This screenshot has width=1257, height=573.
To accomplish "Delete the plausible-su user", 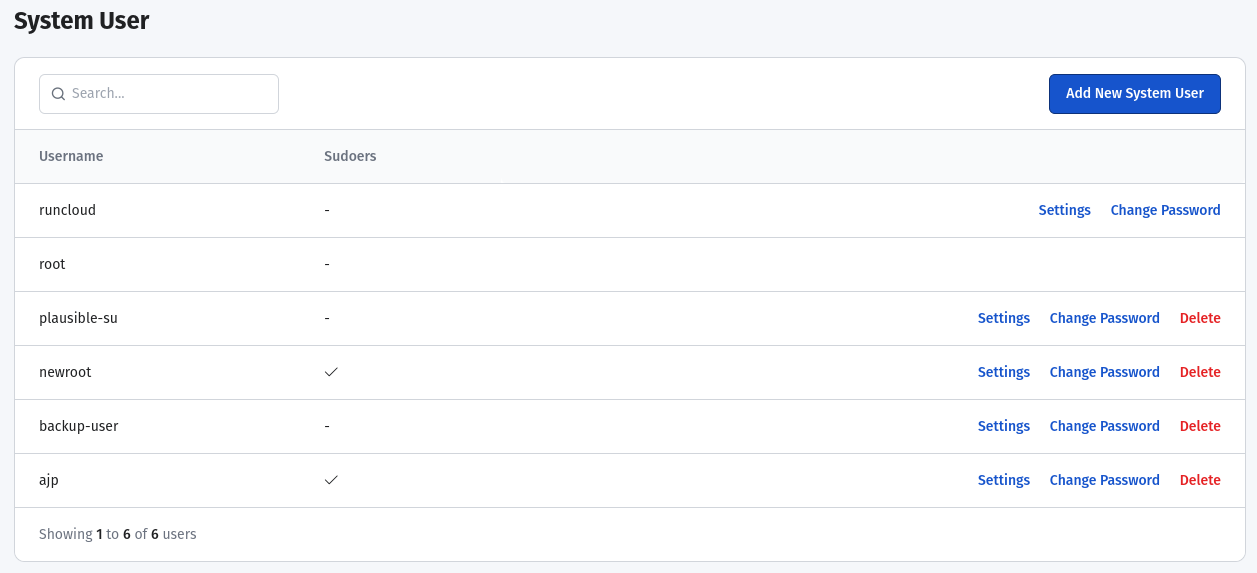I will coord(1200,318).
